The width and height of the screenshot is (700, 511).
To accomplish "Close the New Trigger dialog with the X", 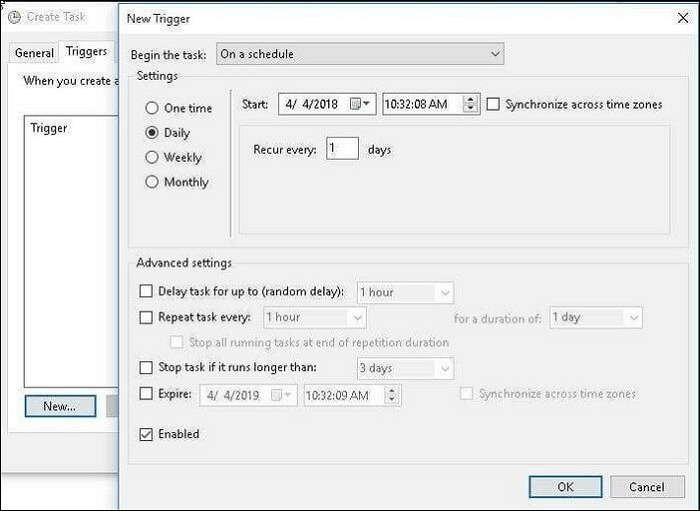I will click(683, 18).
